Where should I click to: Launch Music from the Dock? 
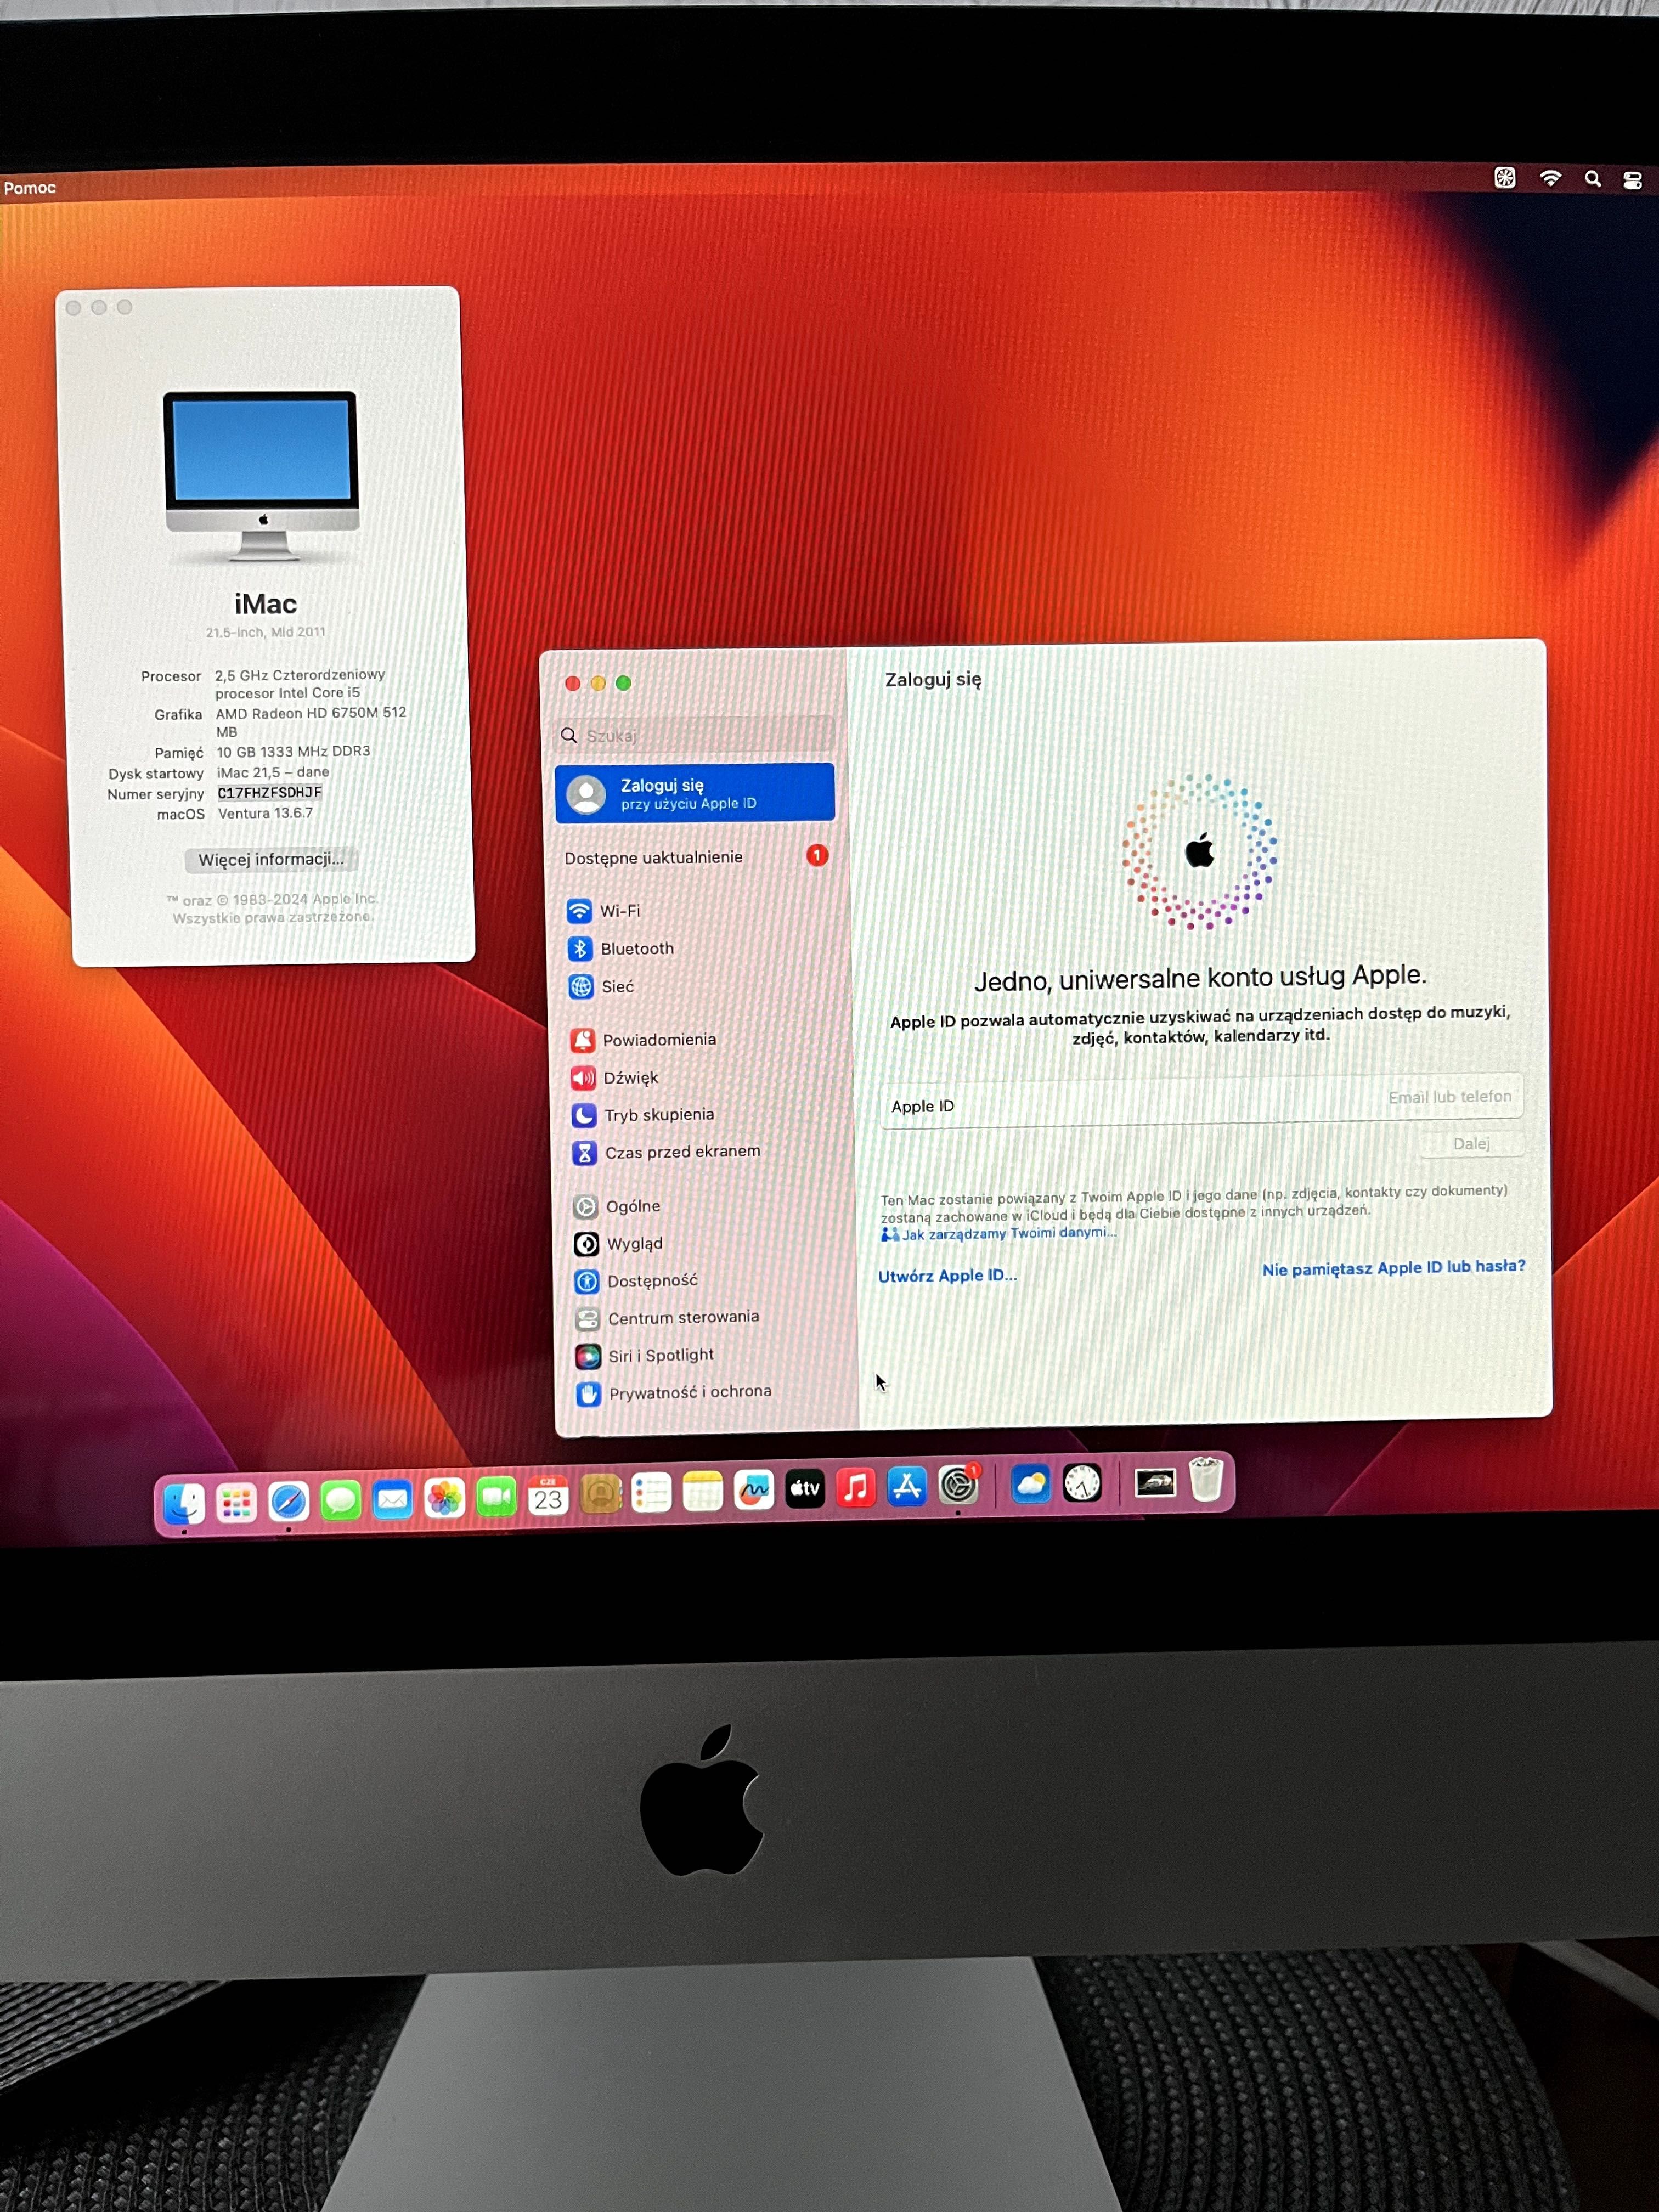pyautogui.click(x=856, y=1488)
